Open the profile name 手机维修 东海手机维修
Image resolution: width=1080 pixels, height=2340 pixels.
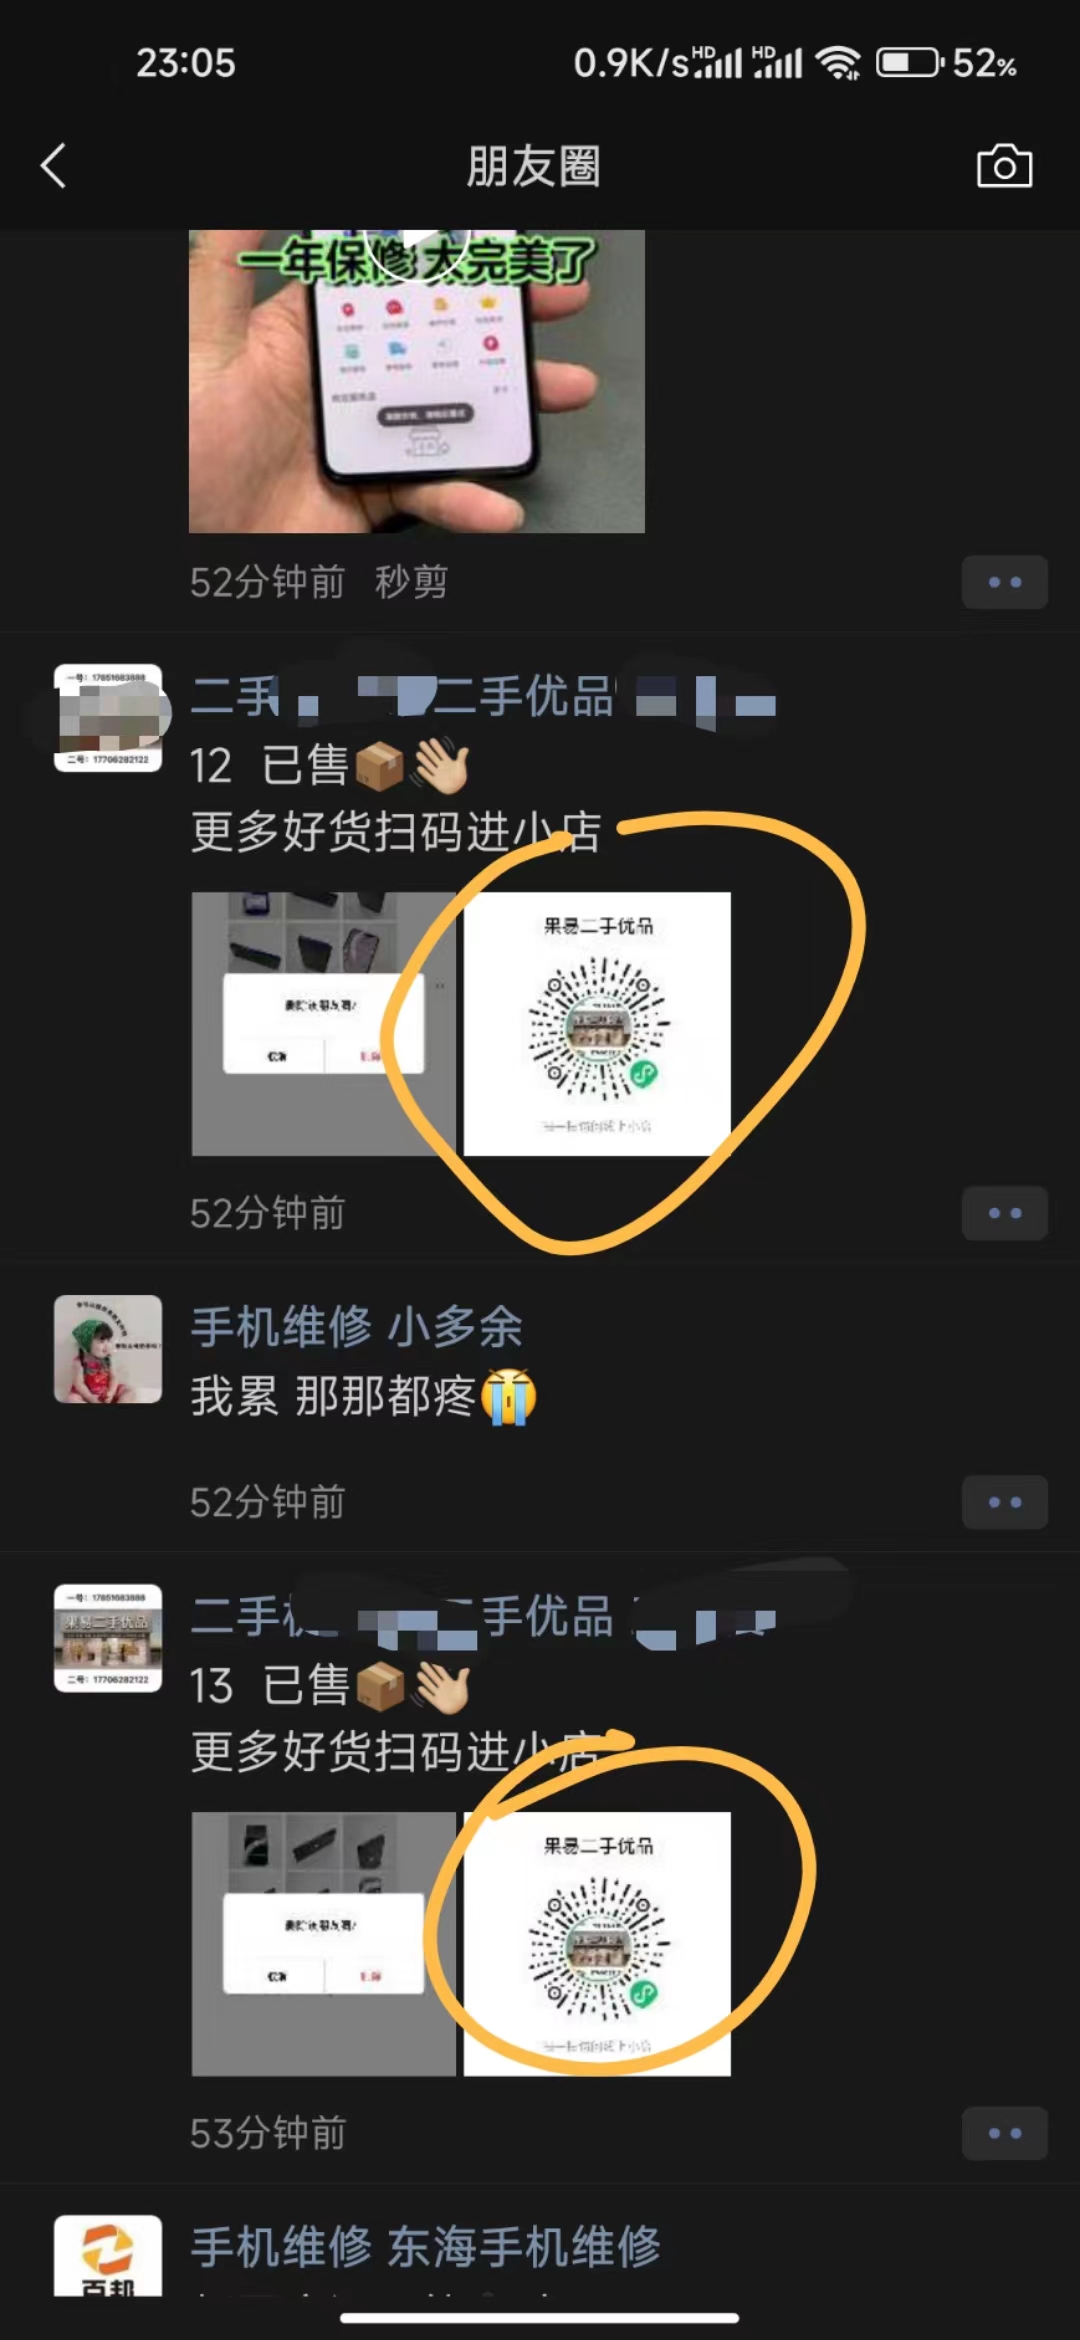(426, 2247)
